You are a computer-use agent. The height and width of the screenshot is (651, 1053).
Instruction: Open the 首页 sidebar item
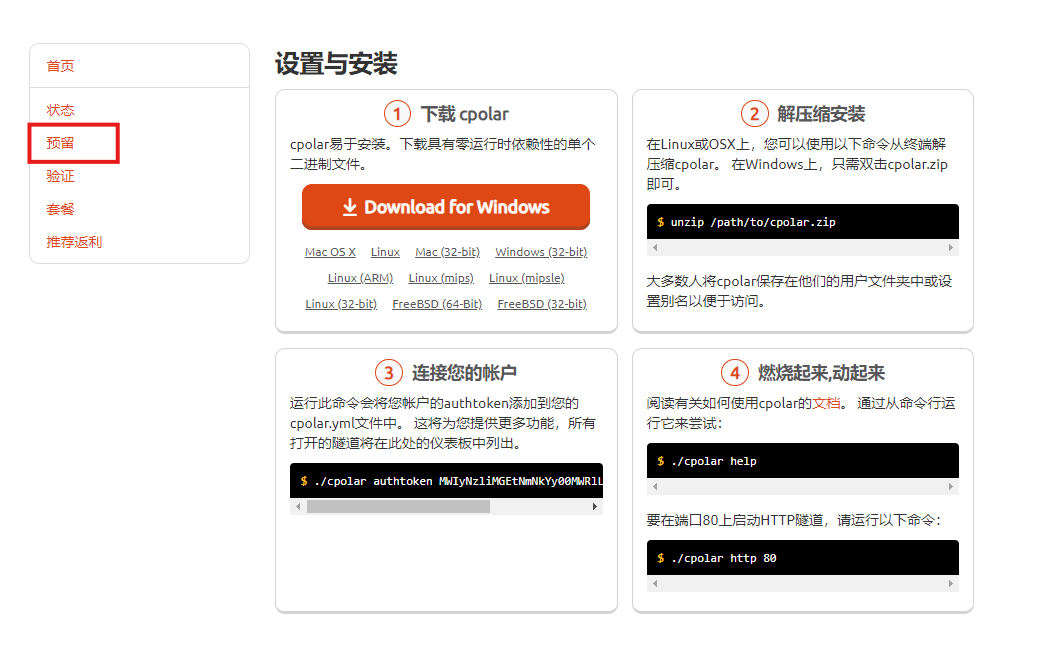60,66
